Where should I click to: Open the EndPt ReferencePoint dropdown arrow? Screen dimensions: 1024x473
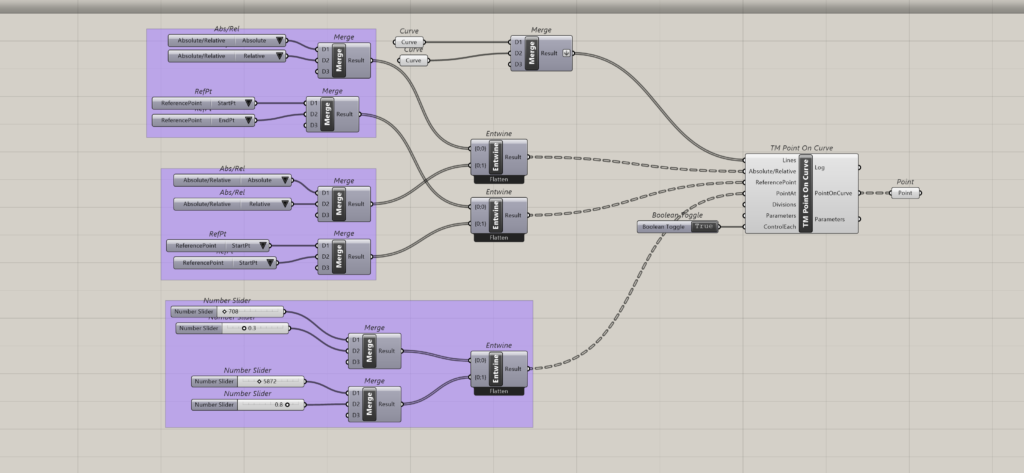pyautogui.click(x=249, y=120)
